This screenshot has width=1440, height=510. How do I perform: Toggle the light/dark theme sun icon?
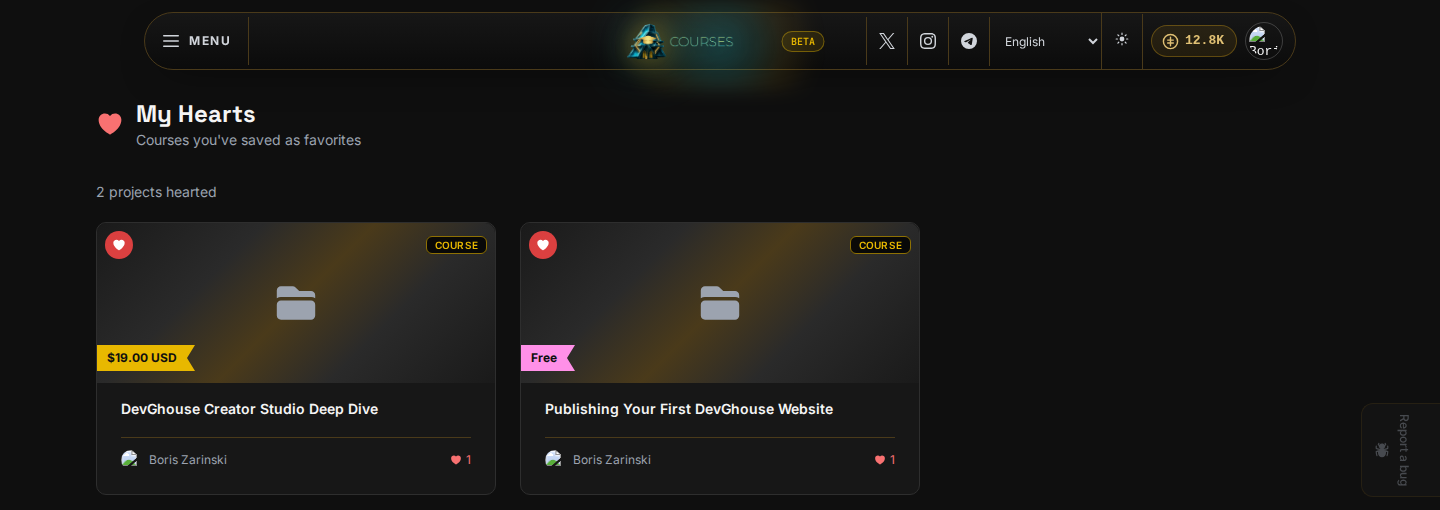pyautogui.click(x=1122, y=40)
